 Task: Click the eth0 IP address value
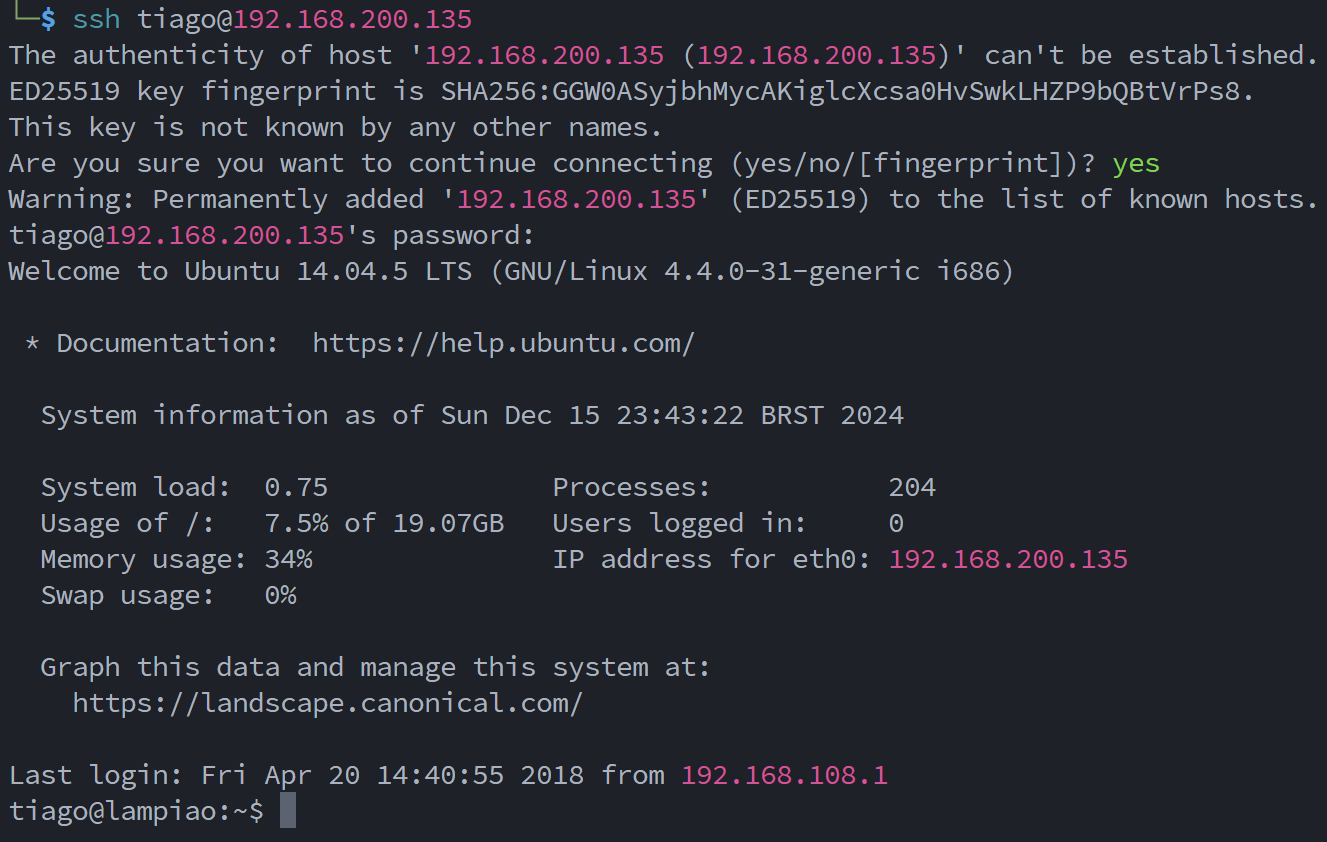click(1008, 559)
